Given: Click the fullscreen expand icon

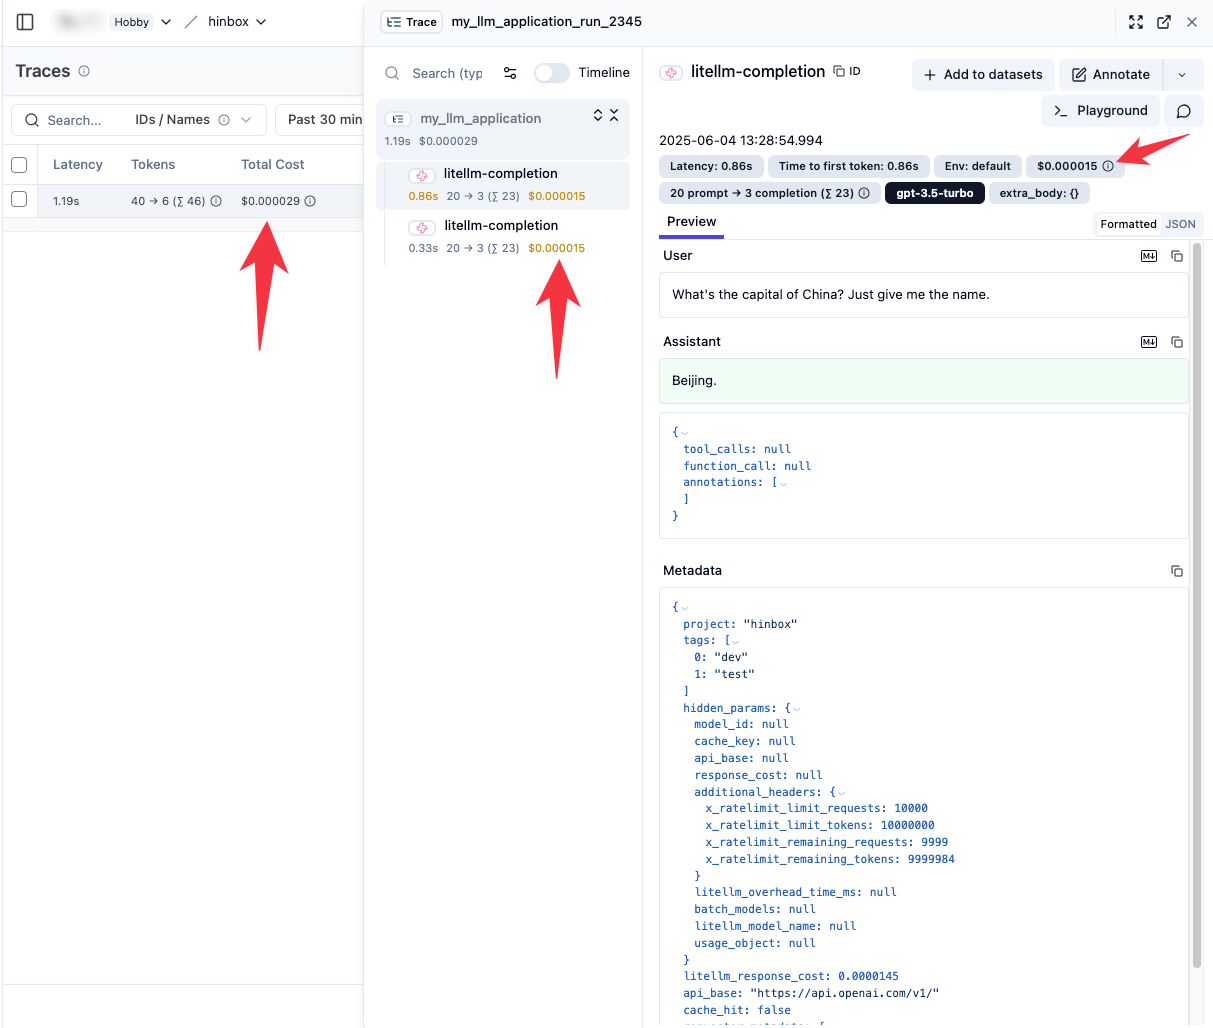Looking at the screenshot, I should [1136, 22].
